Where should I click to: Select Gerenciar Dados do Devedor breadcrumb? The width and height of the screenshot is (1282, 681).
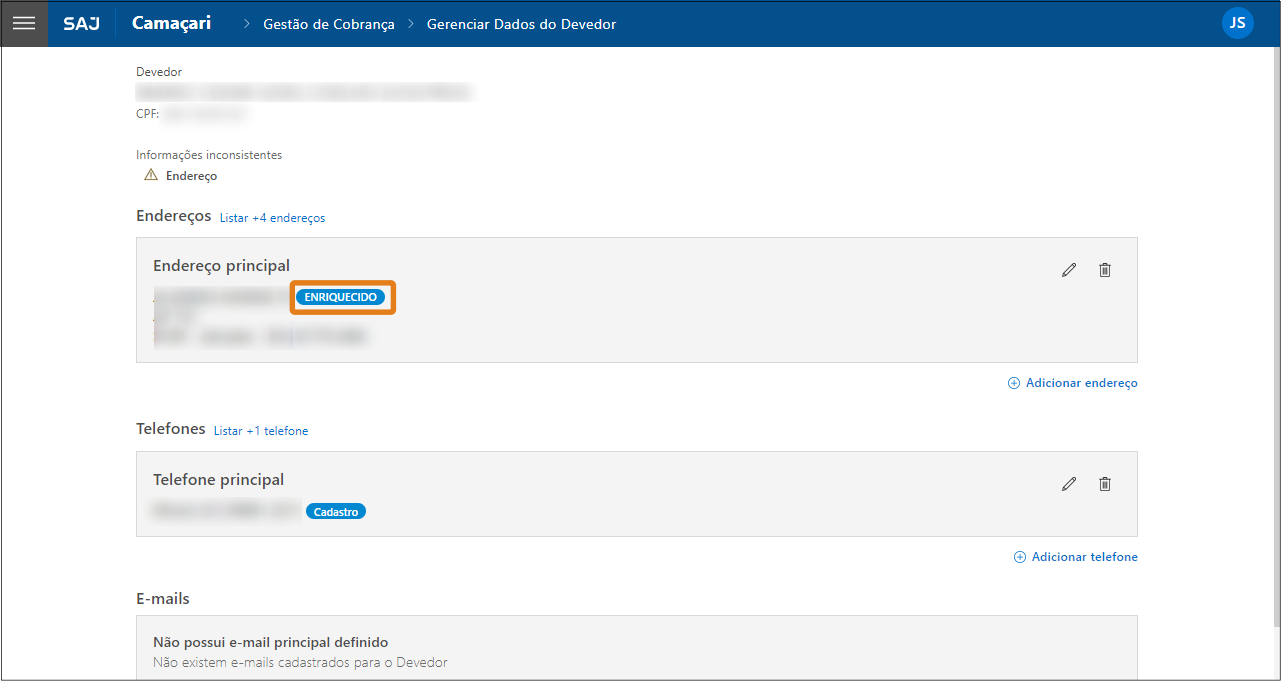pyautogui.click(x=521, y=24)
